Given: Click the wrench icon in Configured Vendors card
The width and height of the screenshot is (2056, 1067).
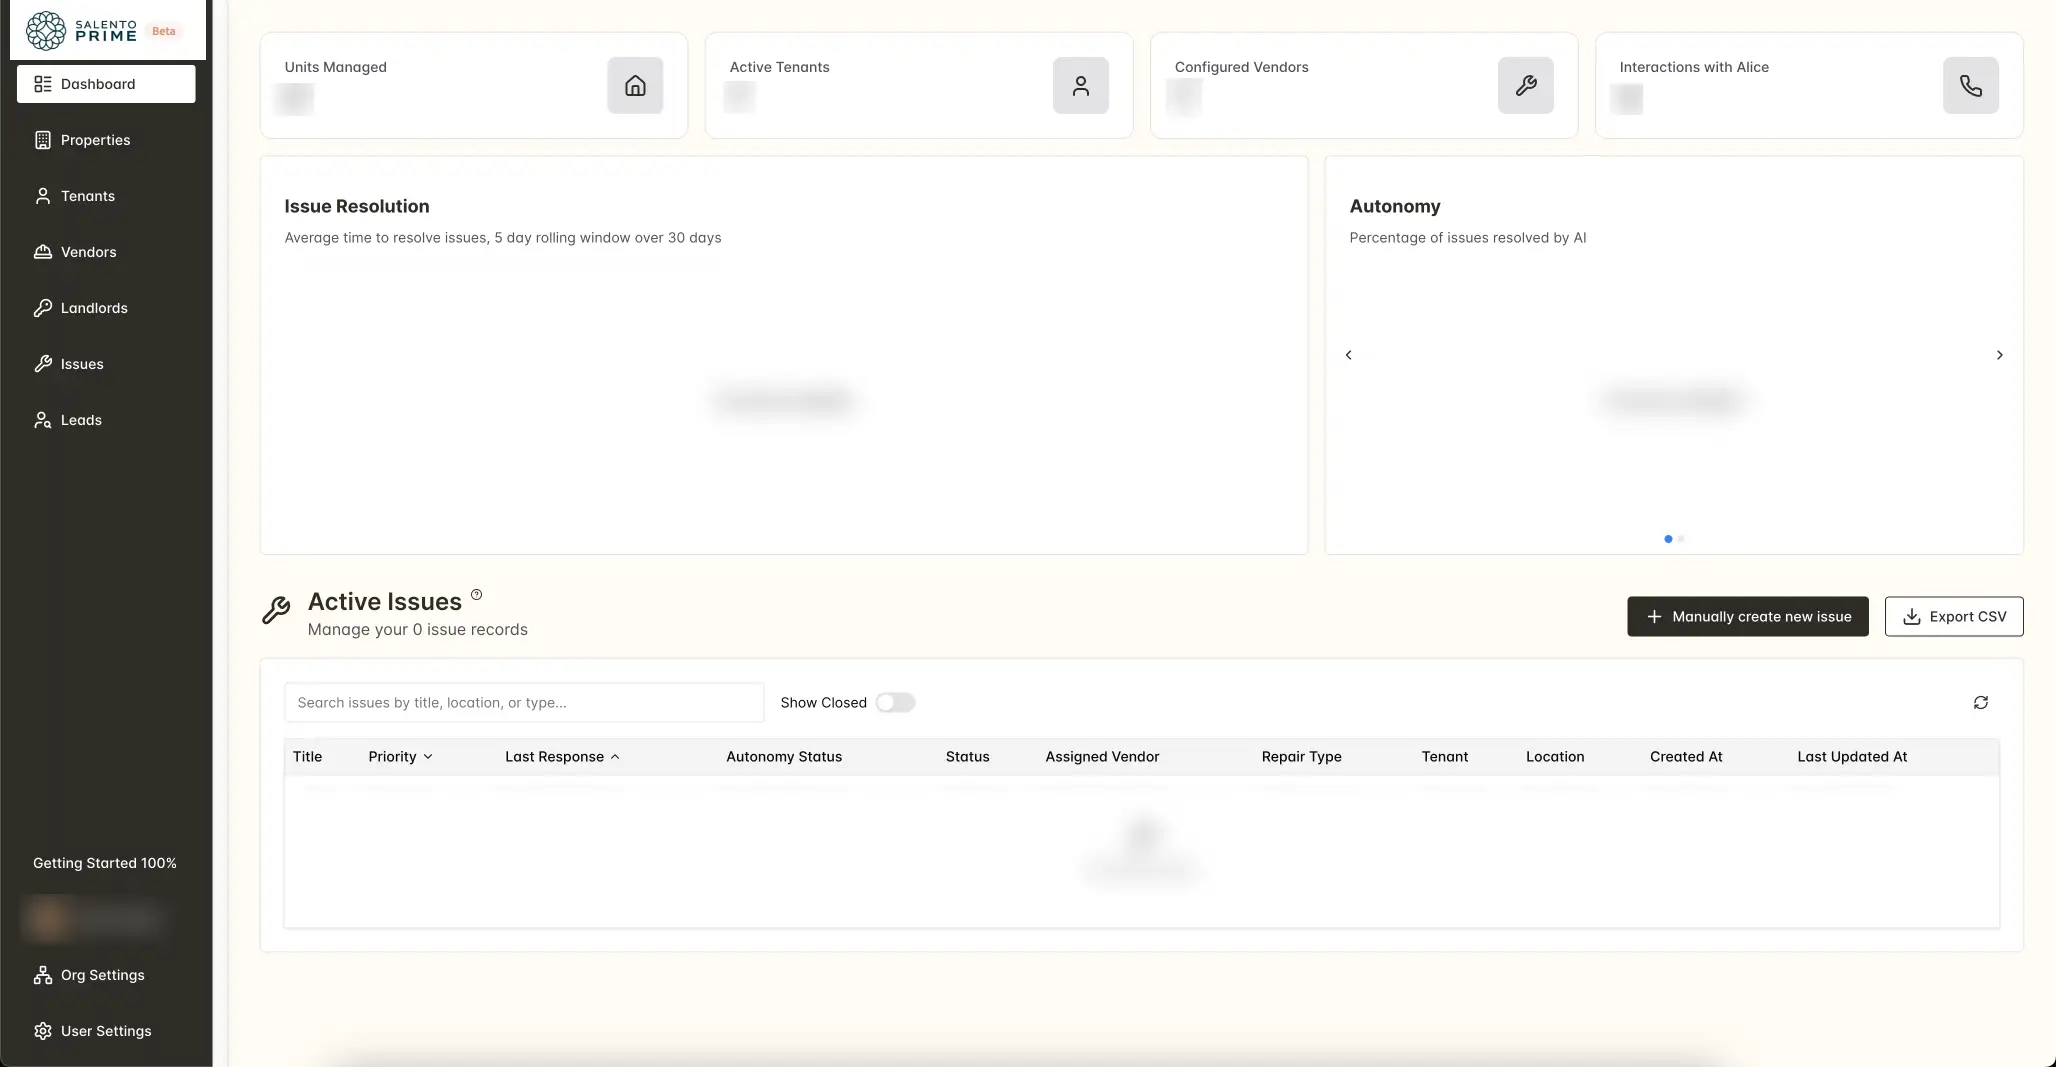Looking at the screenshot, I should (1525, 85).
